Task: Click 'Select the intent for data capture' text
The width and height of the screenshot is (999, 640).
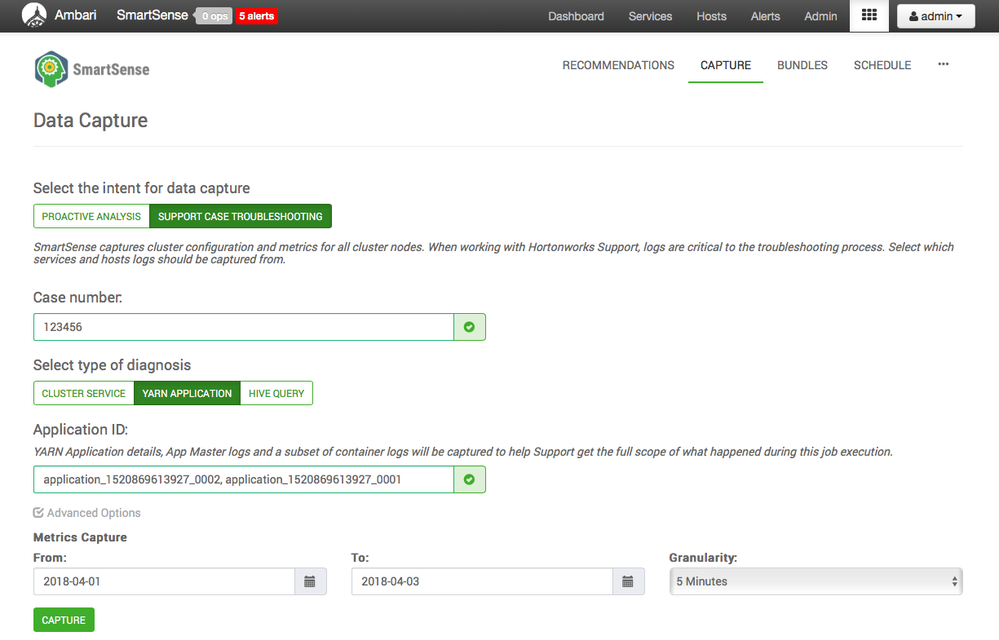Action: coord(141,188)
